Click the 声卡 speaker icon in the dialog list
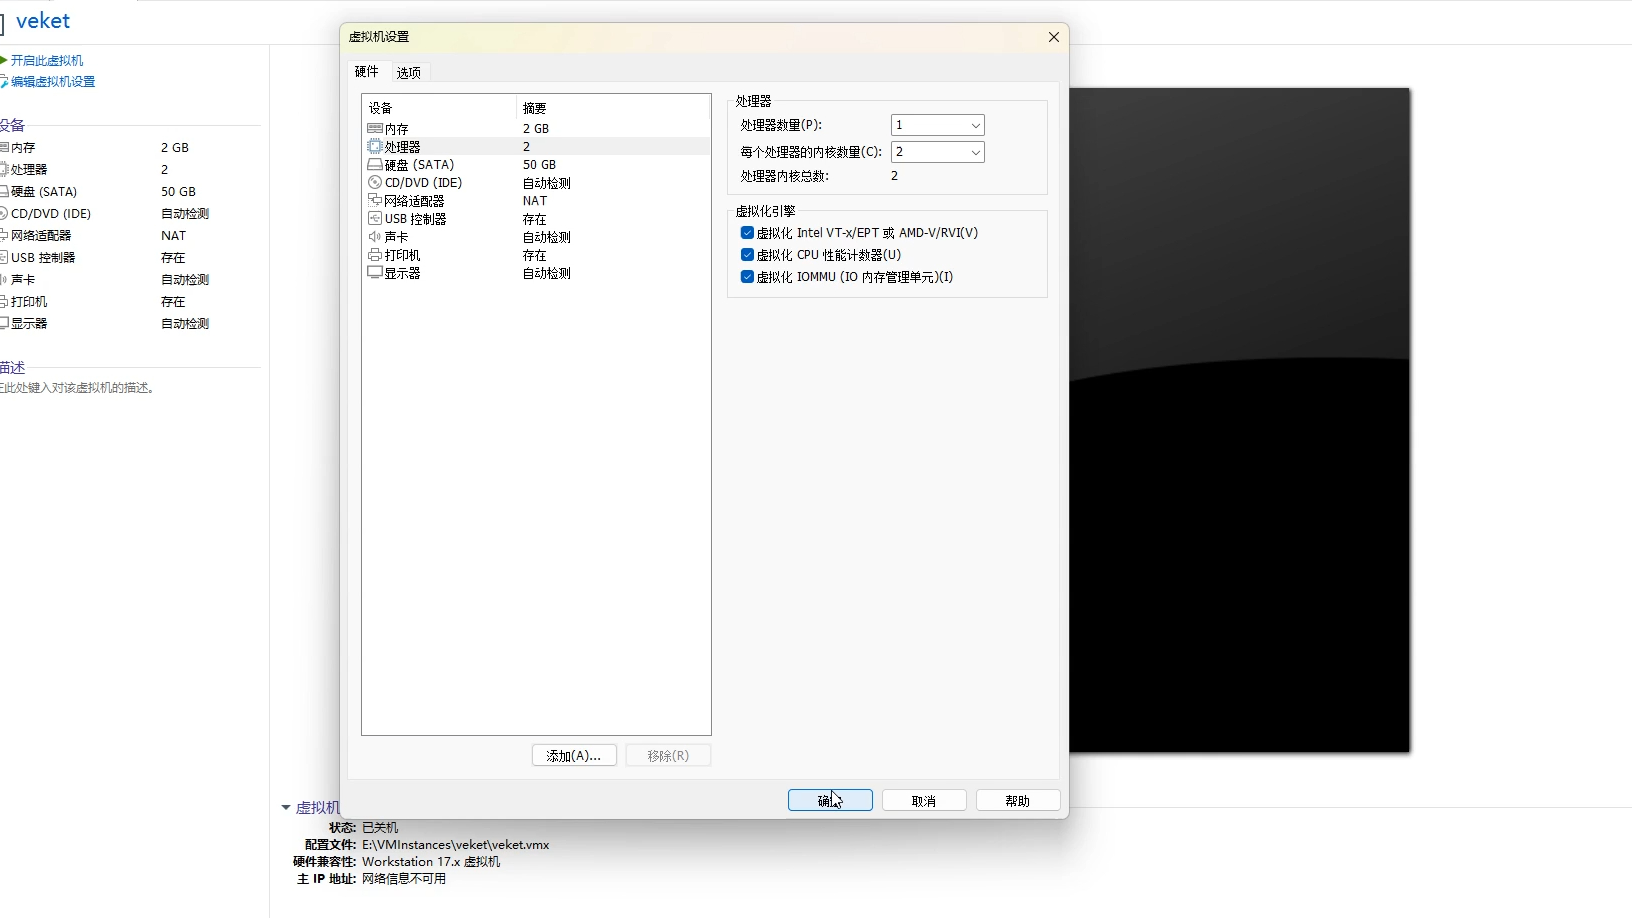 pos(375,236)
